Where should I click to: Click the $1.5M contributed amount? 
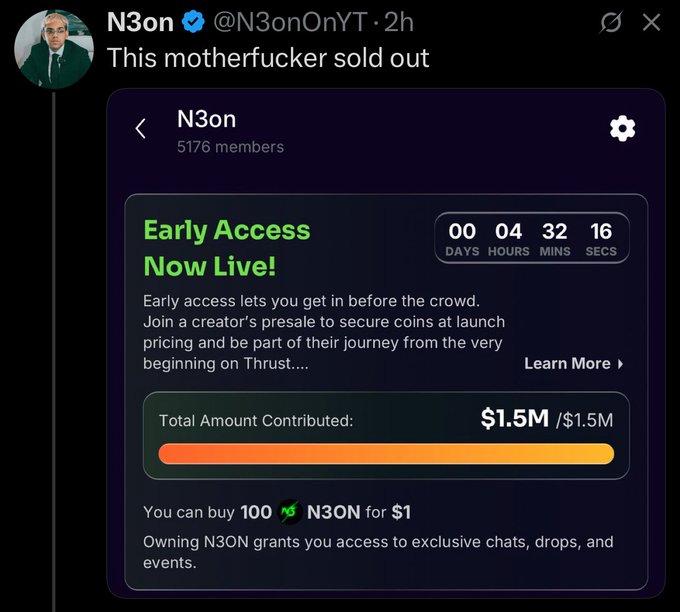515,419
